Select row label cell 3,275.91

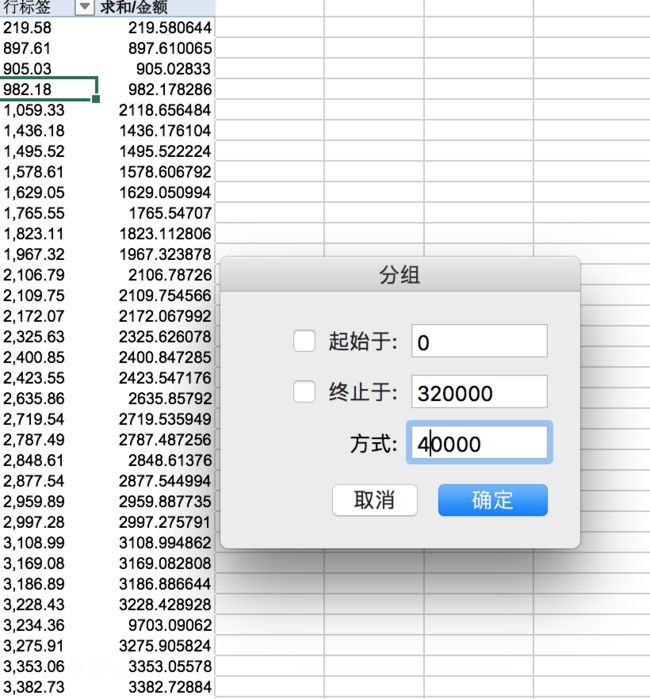(x=49, y=646)
